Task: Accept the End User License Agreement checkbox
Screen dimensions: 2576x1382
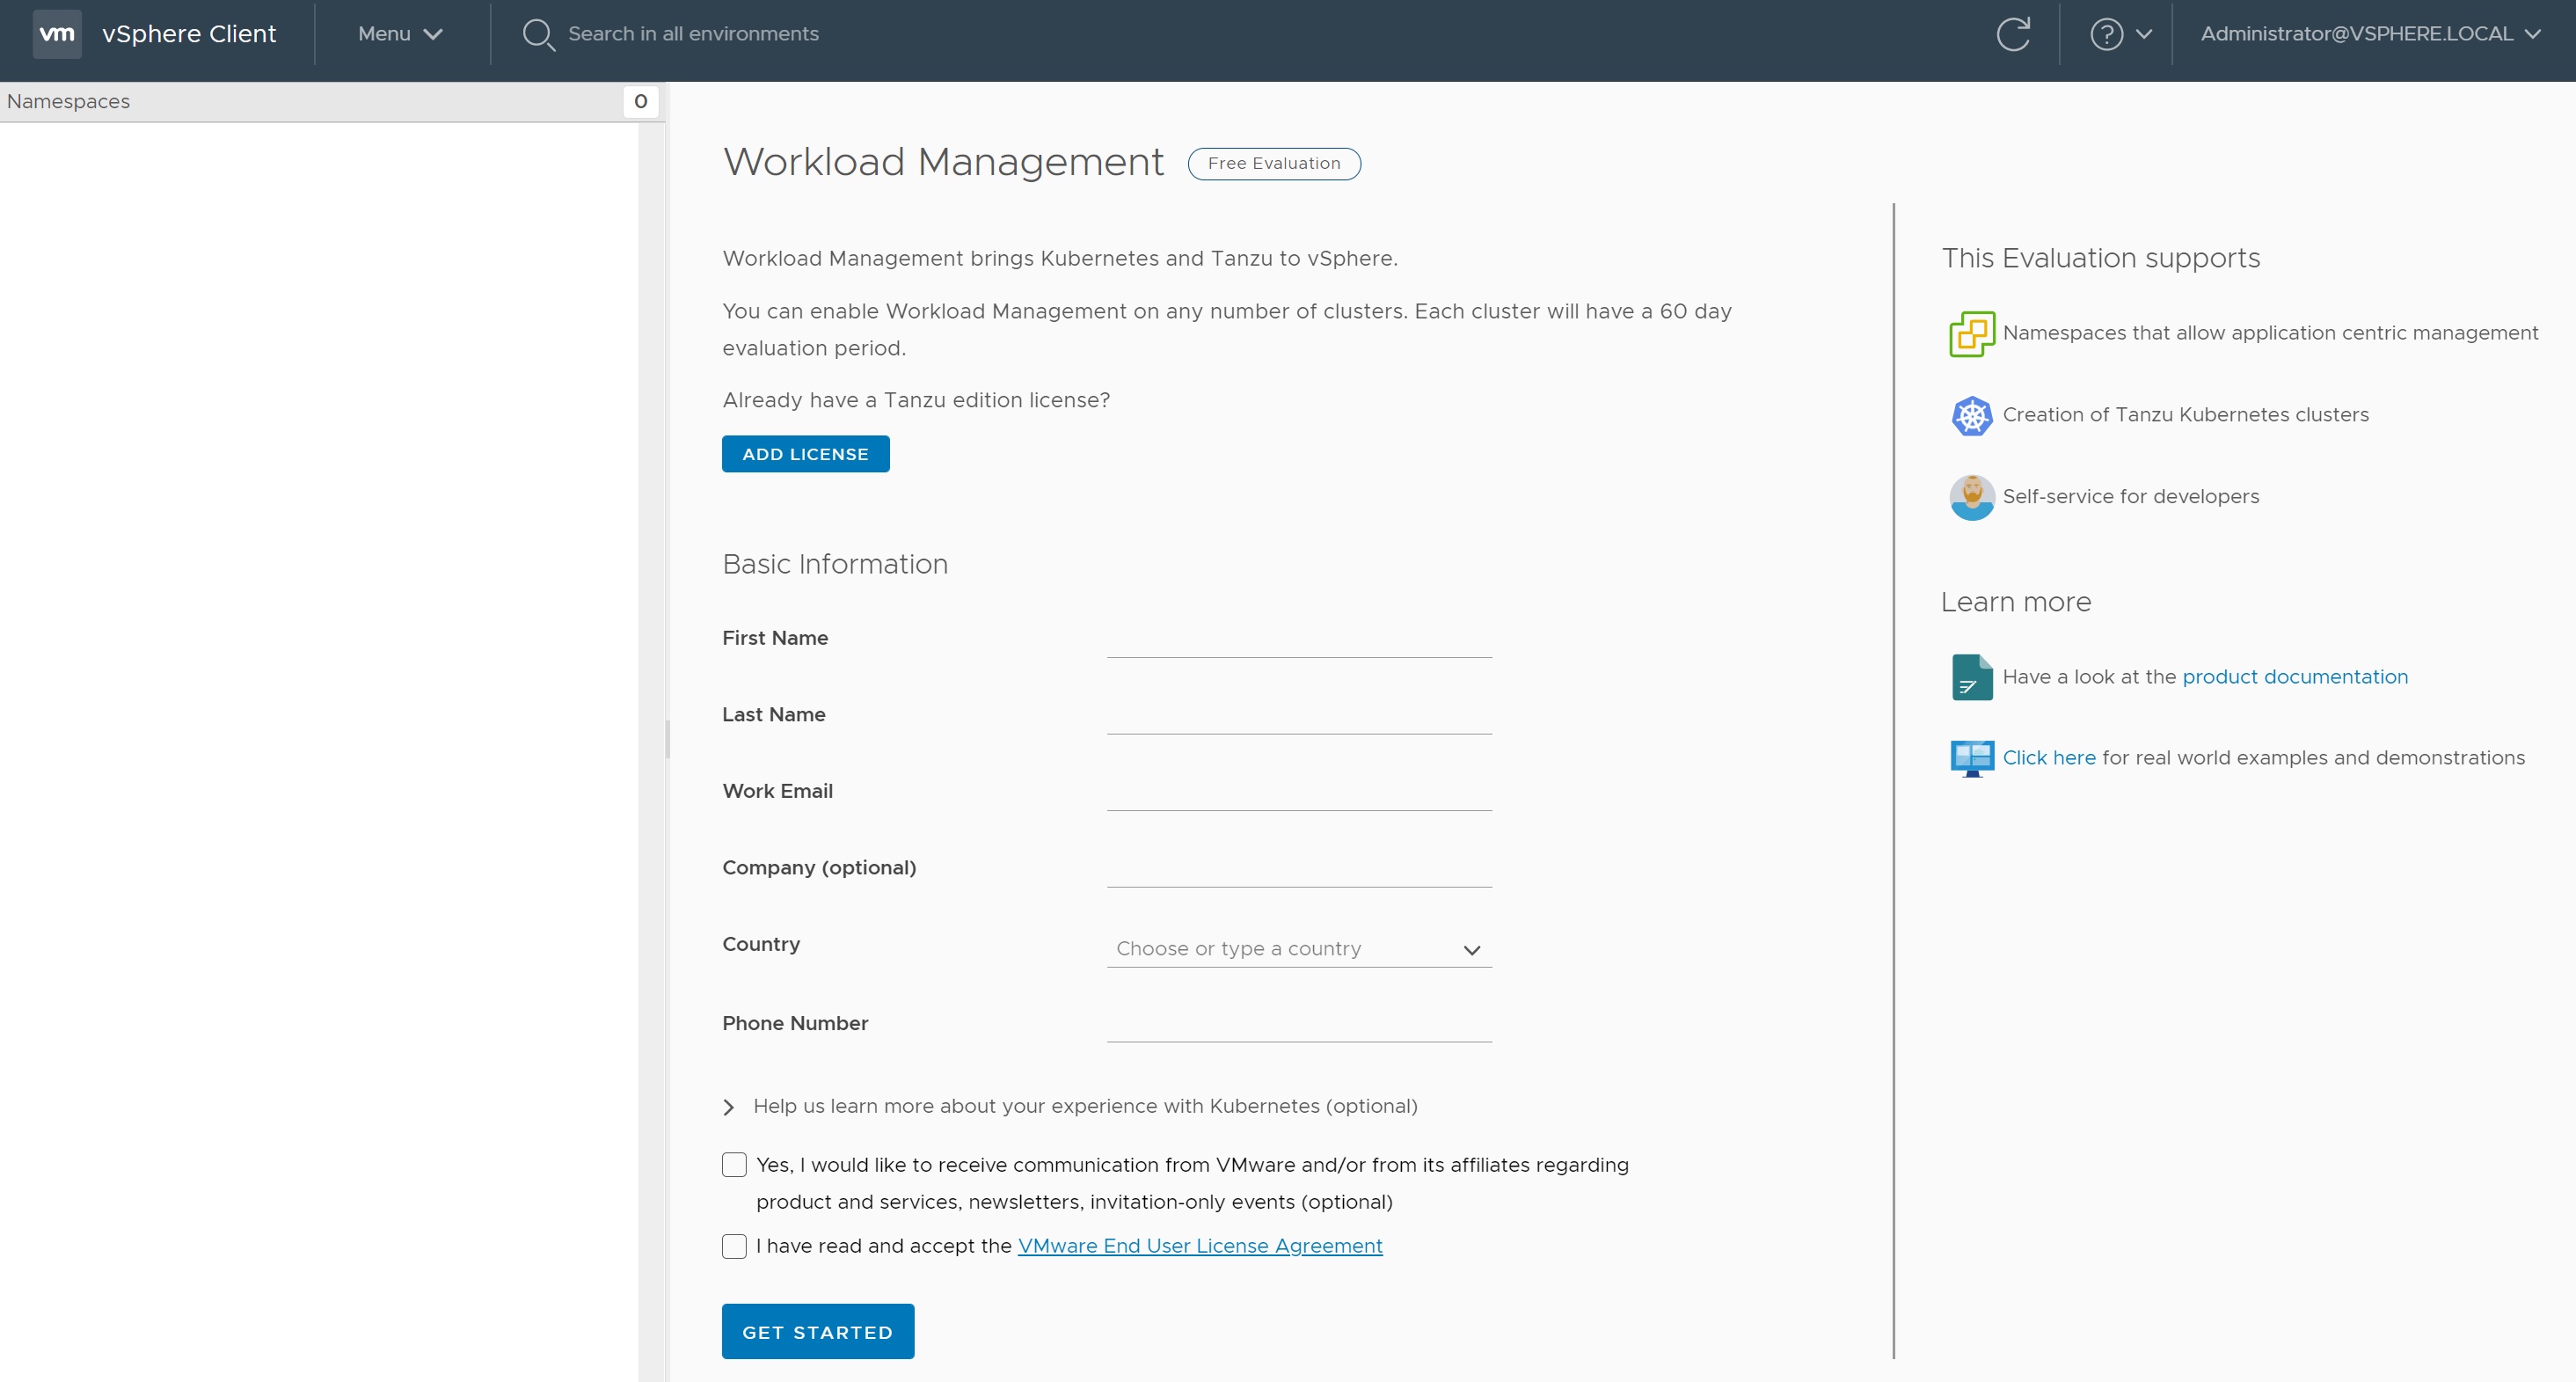Action: 734,1246
